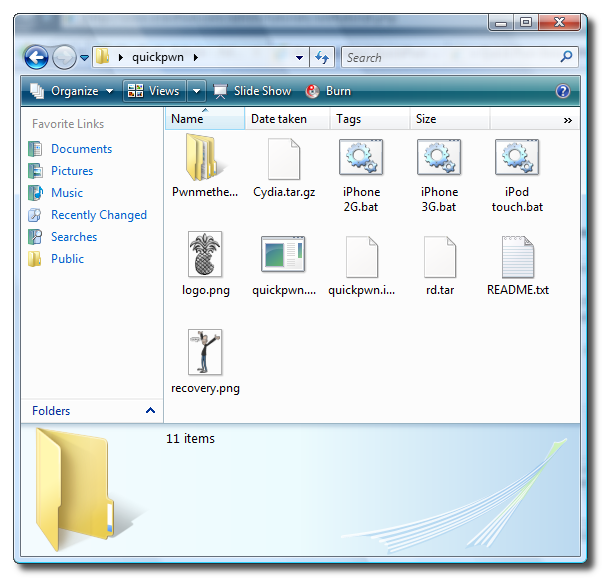This screenshot has width=602, height=578.
Task: Open the Views dropdown arrow
Action: (x=196, y=91)
